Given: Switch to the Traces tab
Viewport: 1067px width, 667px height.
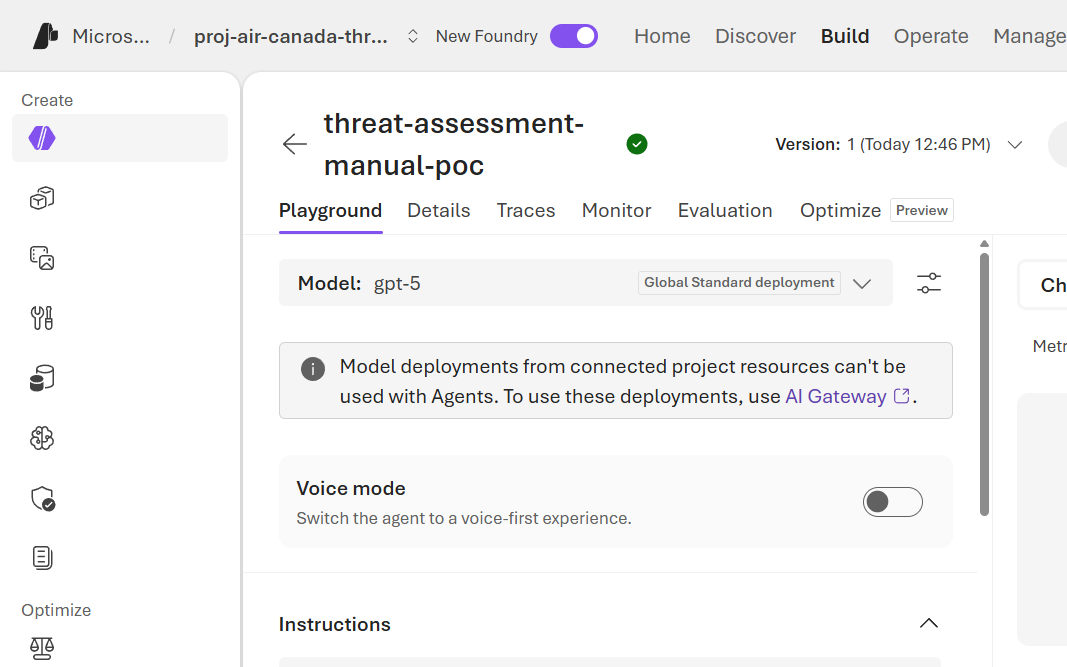Looking at the screenshot, I should pyautogui.click(x=526, y=210).
